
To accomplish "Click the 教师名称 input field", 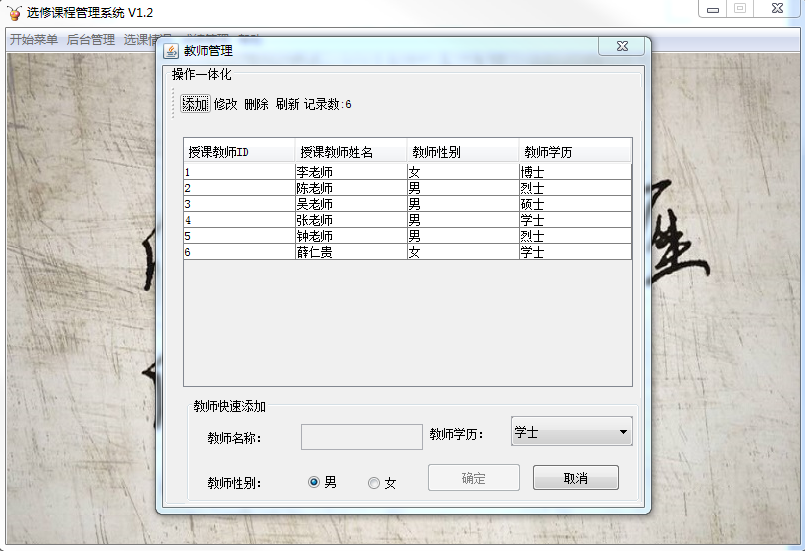I will click(x=361, y=437).
